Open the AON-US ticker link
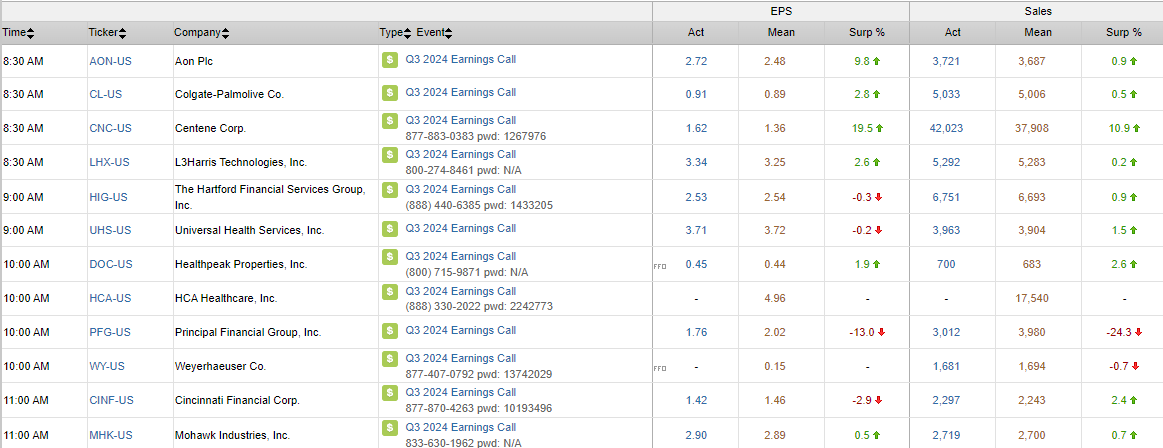This screenshot has height=448, width=1163. point(110,62)
